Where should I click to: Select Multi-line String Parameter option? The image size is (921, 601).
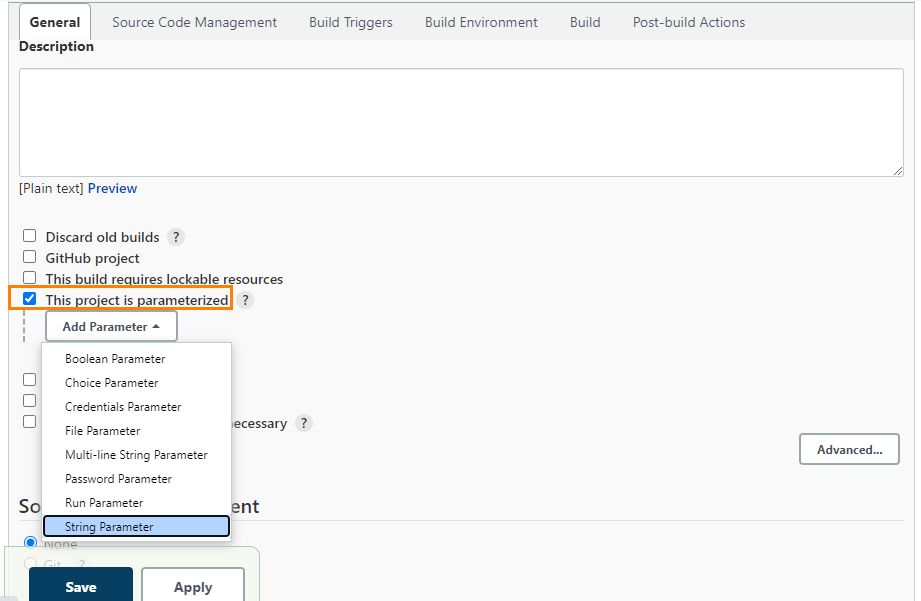(x=135, y=454)
